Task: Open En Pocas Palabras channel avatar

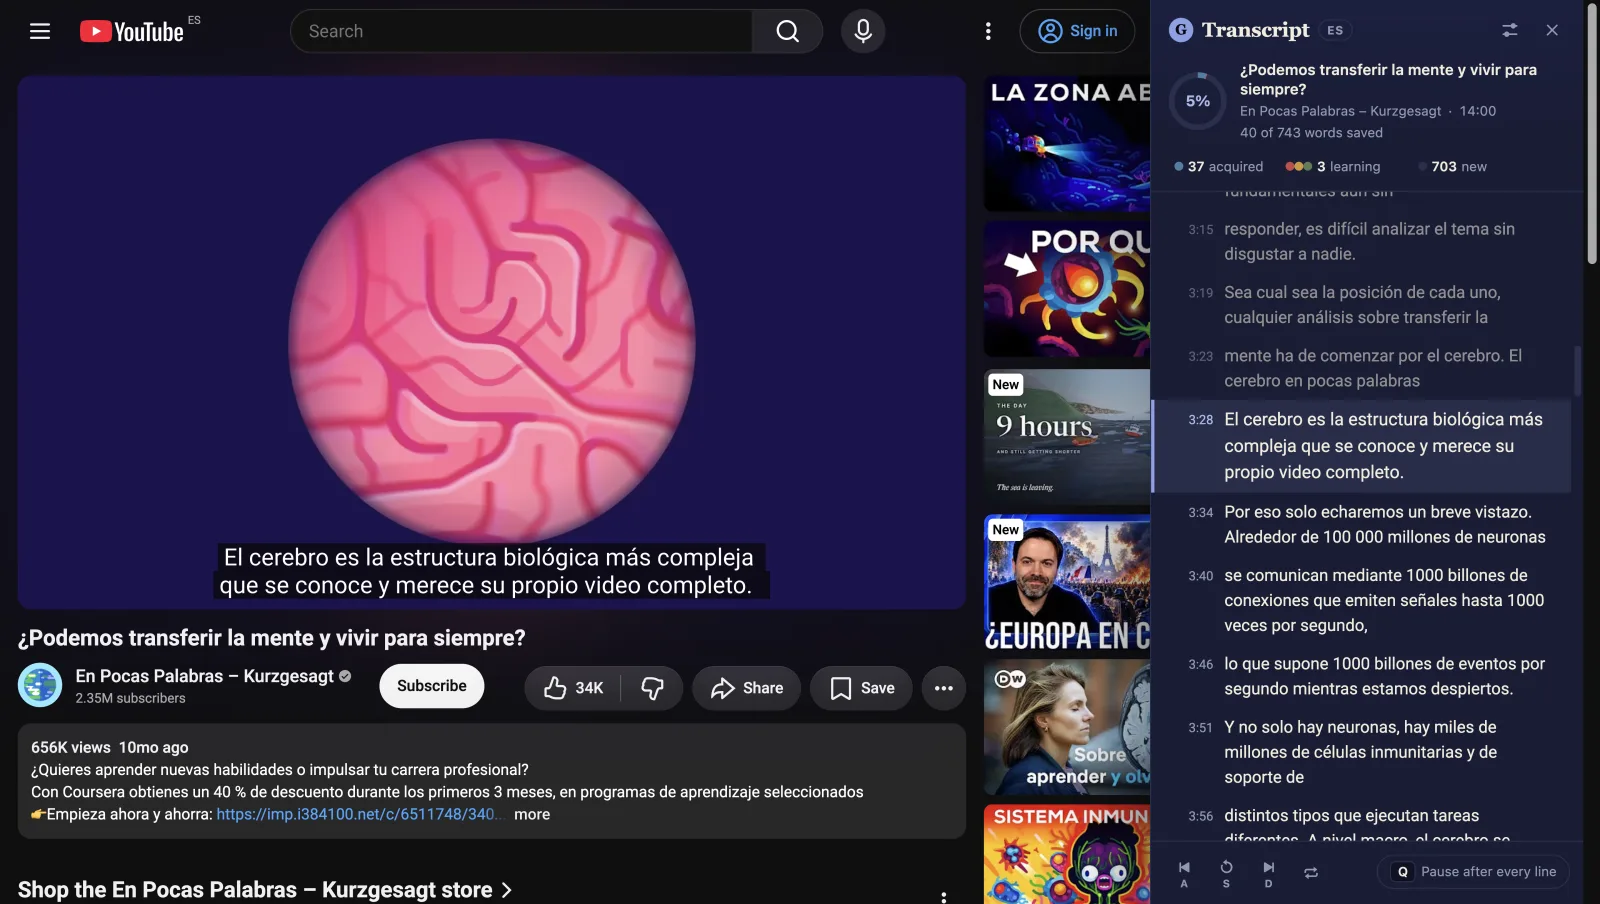Action: click(x=40, y=686)
